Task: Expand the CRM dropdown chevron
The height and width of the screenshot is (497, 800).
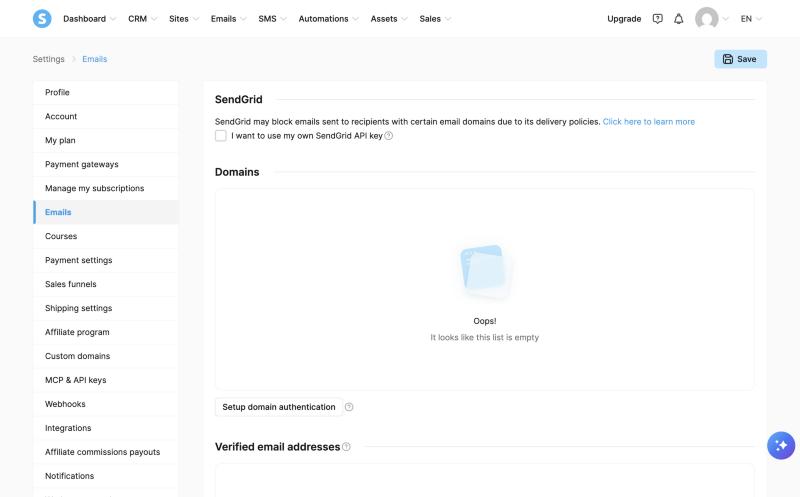Action: pyautogui.click(x=154, y=19)
